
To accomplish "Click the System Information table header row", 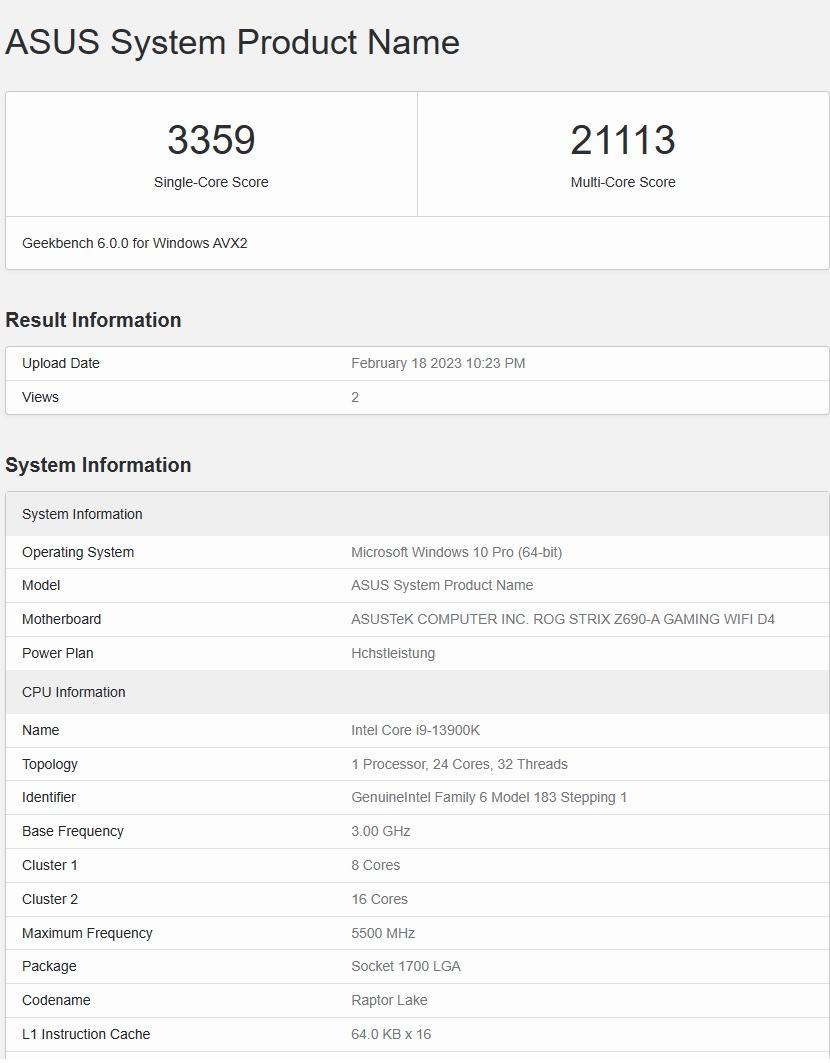I will [x=417, y=514].
